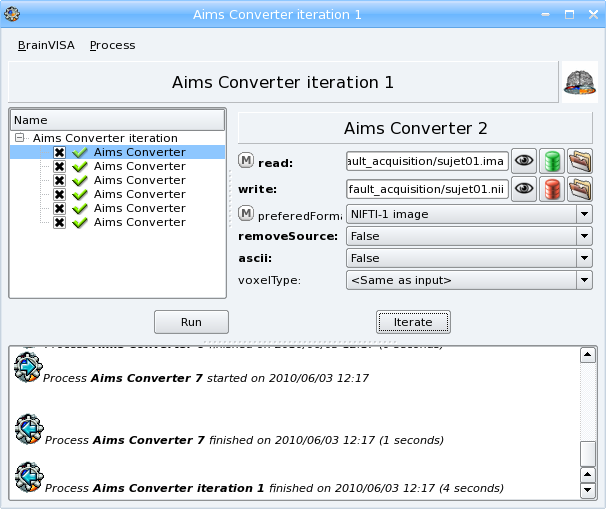Open the Process menu

112,45
